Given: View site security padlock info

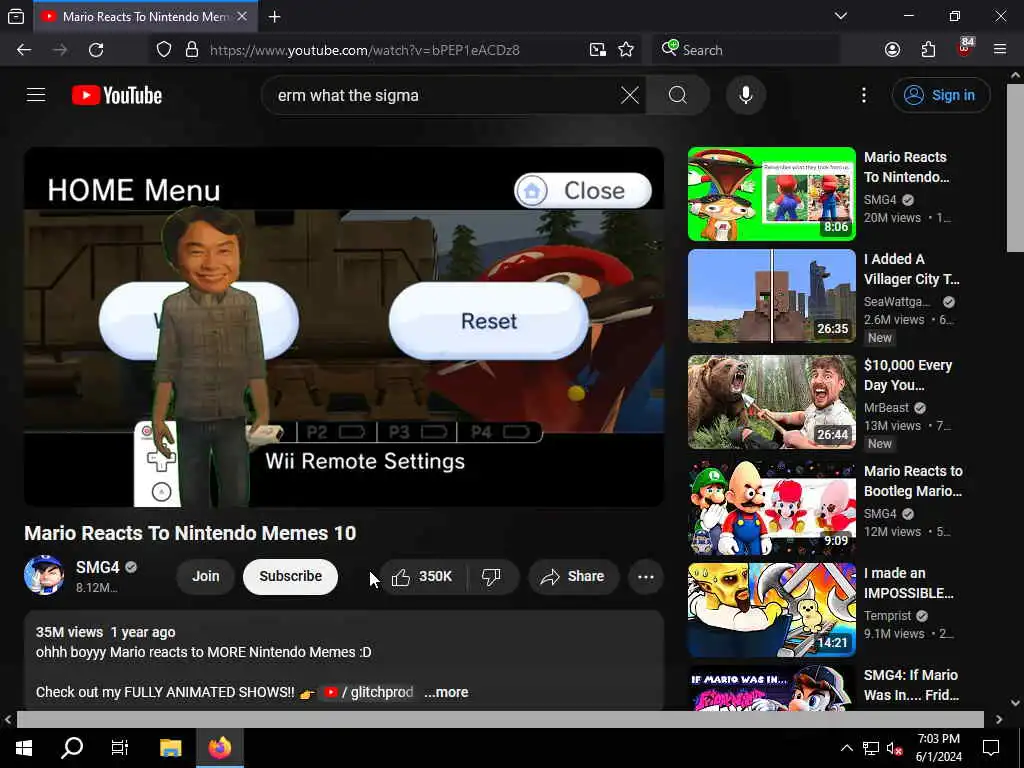Looking at the screenshot, I should 191,50.
